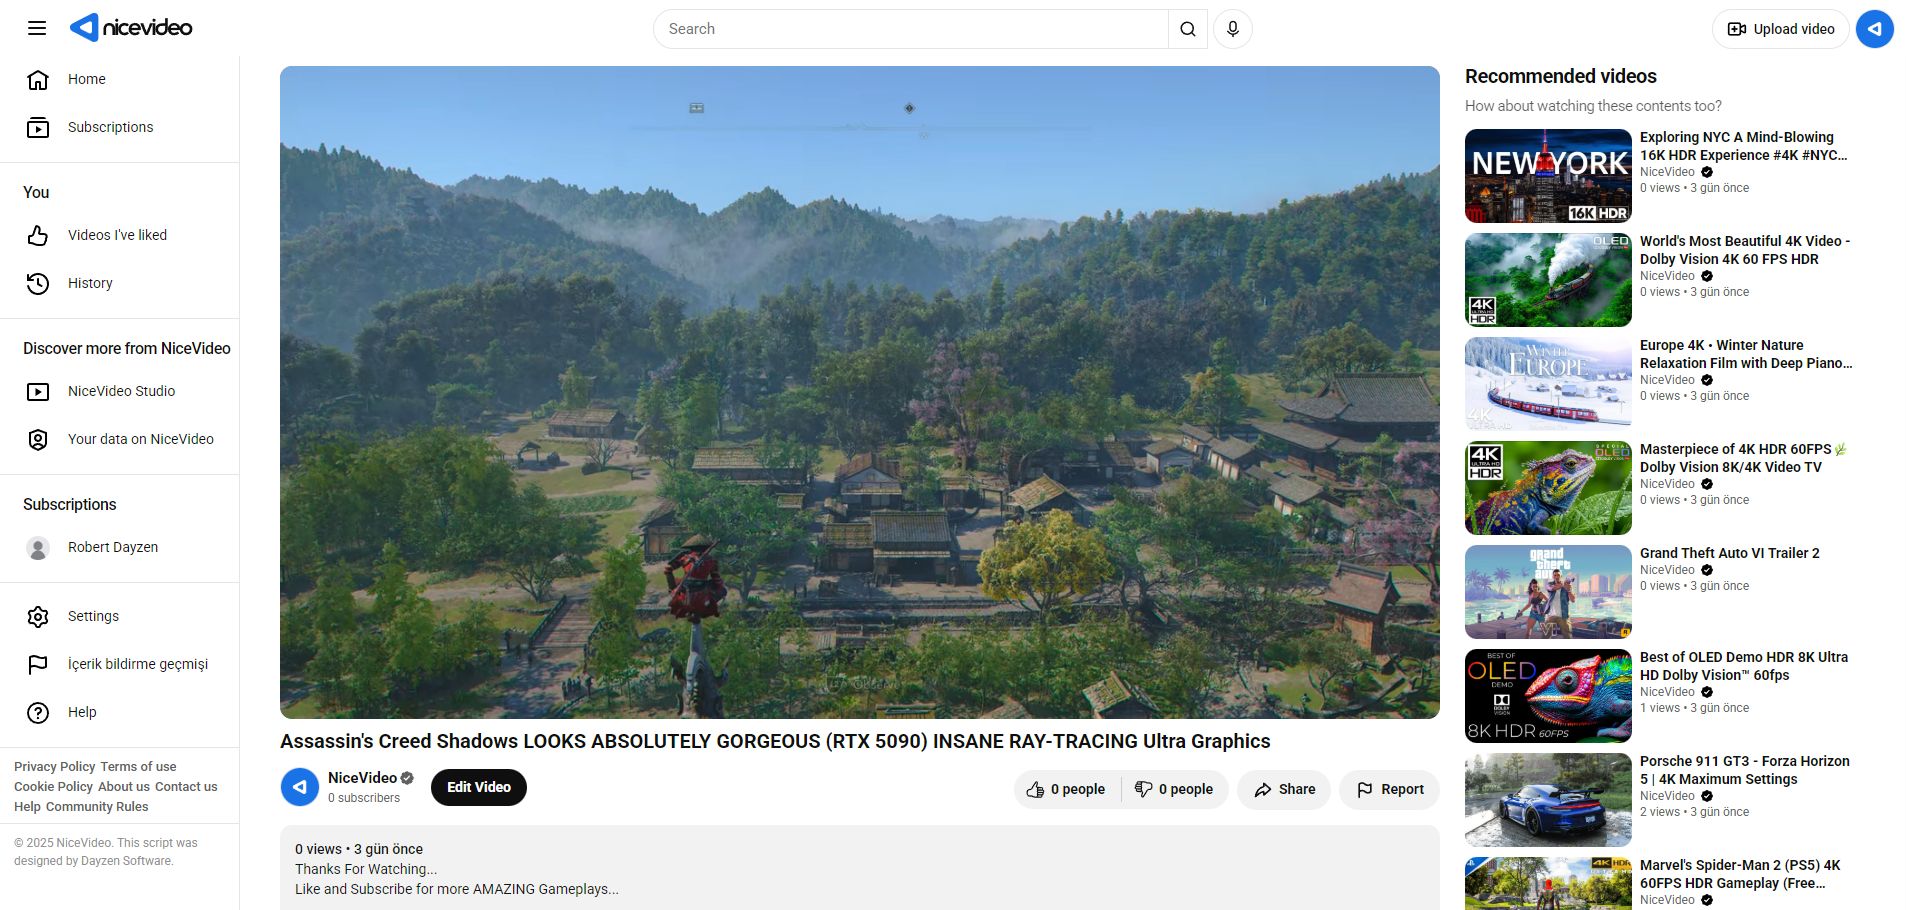Image resolution: width=1906 pixels, height=910 pixels.
Task: Open watch History
Action: 120,283
